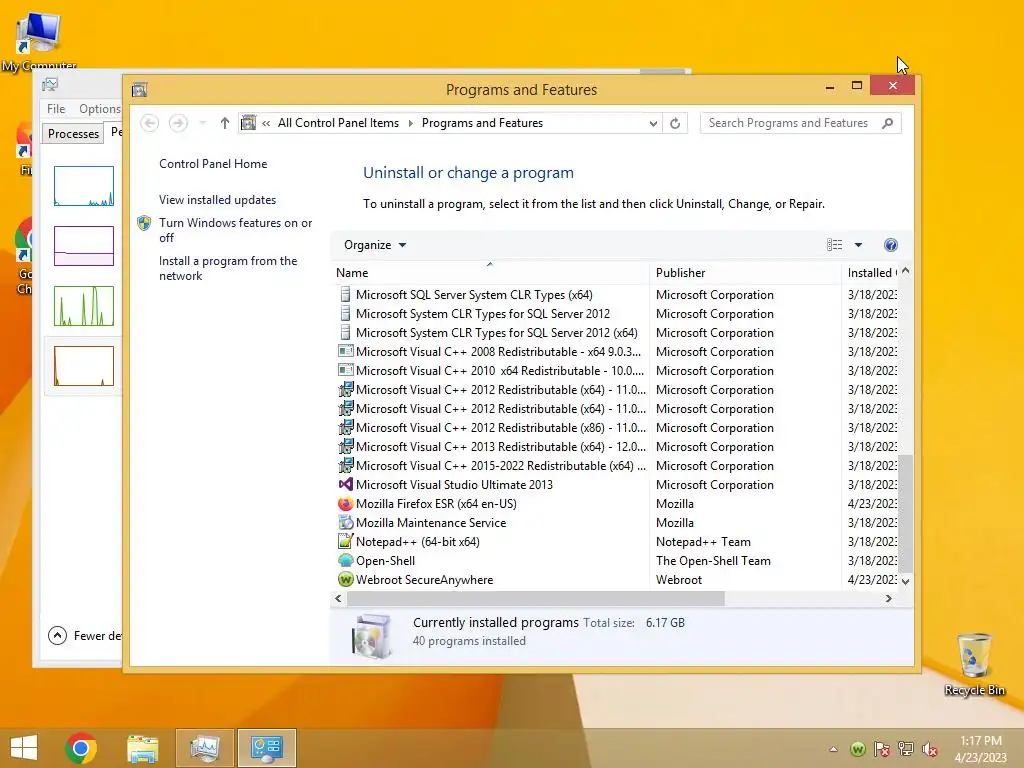Click the network tray icon

pyautogui.click(x=906, y=749)
